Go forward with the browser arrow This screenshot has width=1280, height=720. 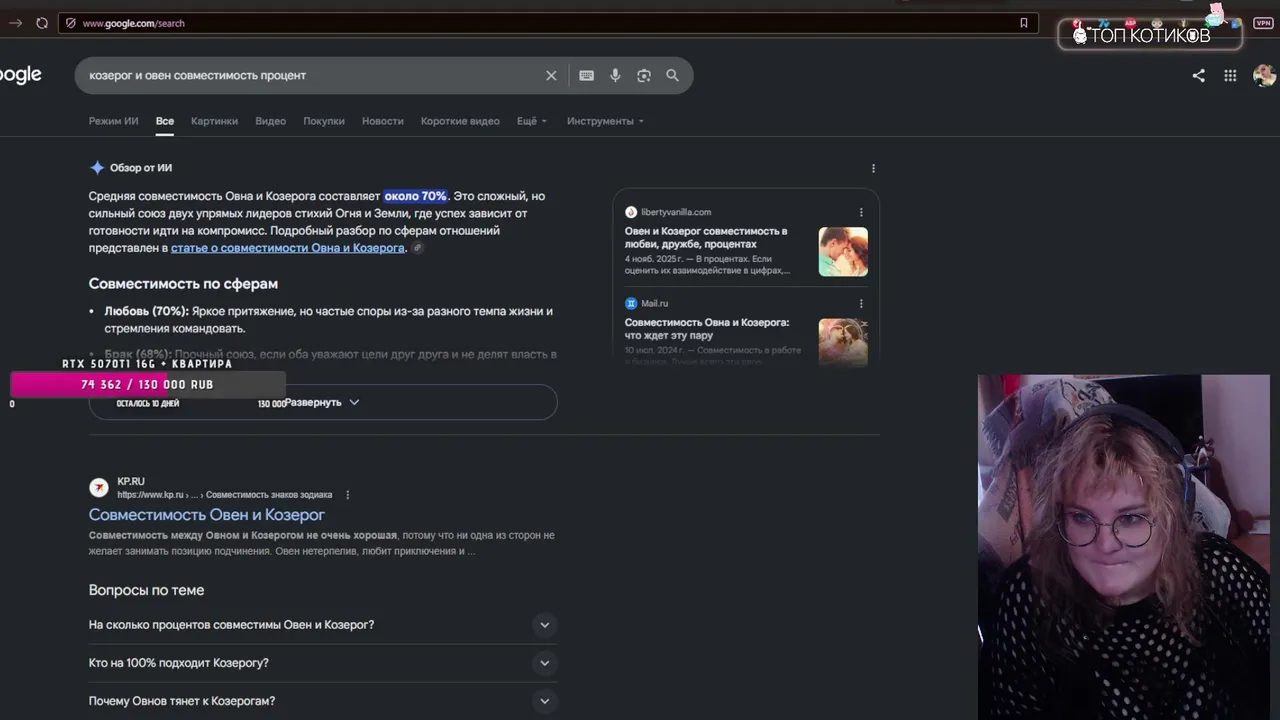pos(15,23)
